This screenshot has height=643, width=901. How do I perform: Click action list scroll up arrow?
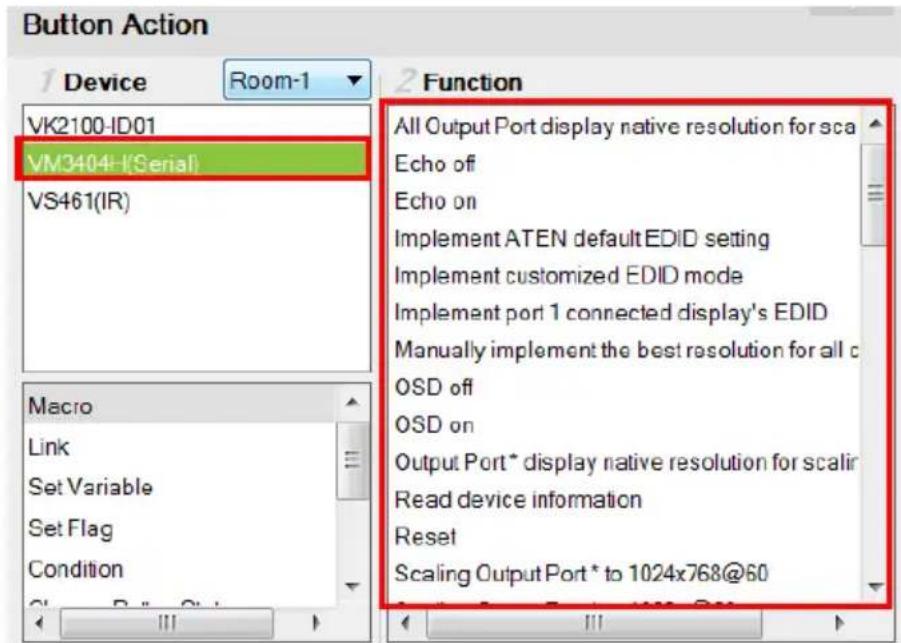[x=352, y=402]
